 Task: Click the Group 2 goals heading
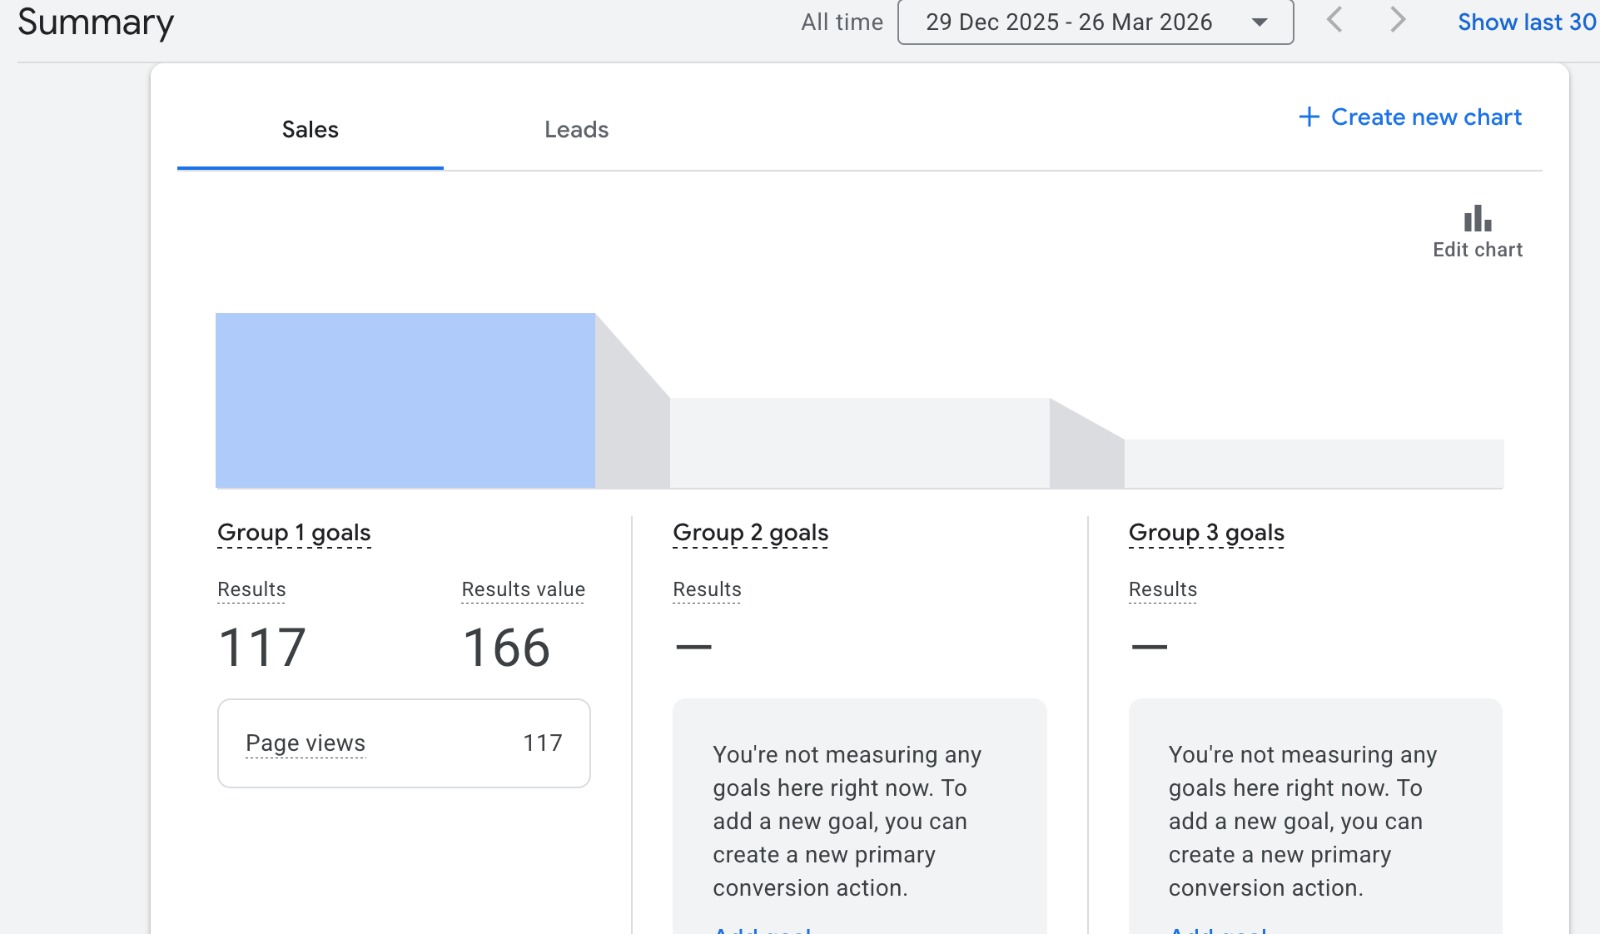coord(750,533)
